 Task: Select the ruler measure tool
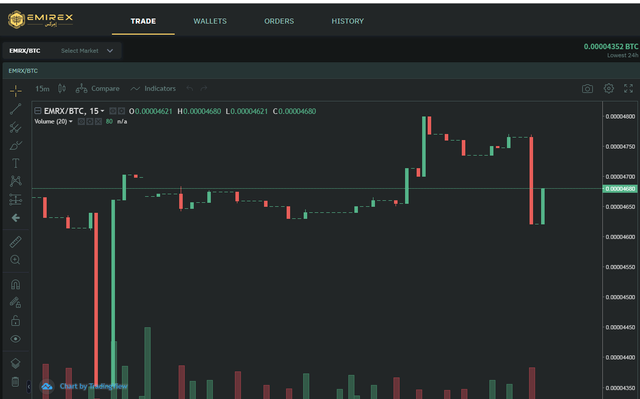click(16, 242)
